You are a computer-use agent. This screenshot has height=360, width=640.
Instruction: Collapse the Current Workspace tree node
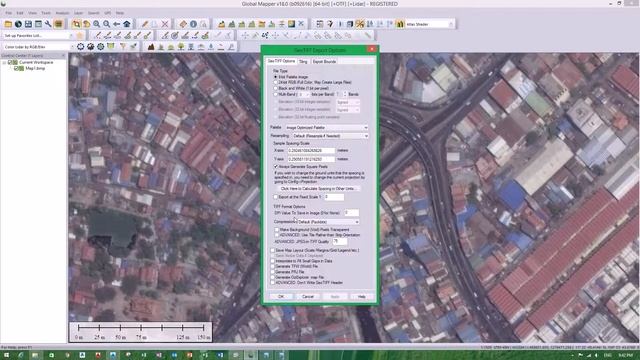4,62
